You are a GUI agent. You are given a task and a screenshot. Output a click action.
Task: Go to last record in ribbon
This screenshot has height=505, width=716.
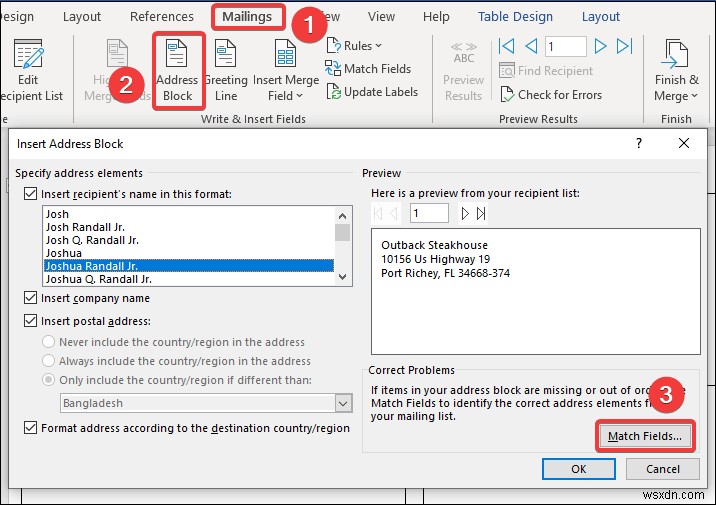coord(624,46)
